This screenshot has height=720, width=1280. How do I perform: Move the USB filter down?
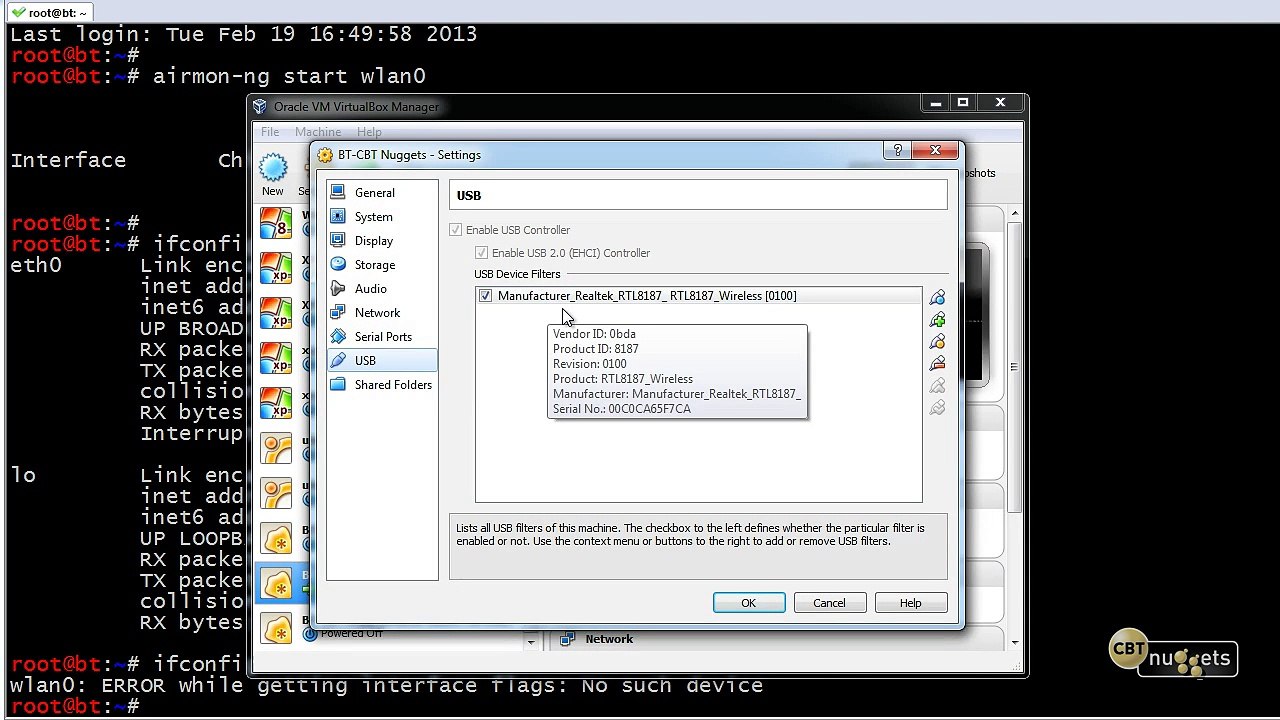tap(937, 408)
